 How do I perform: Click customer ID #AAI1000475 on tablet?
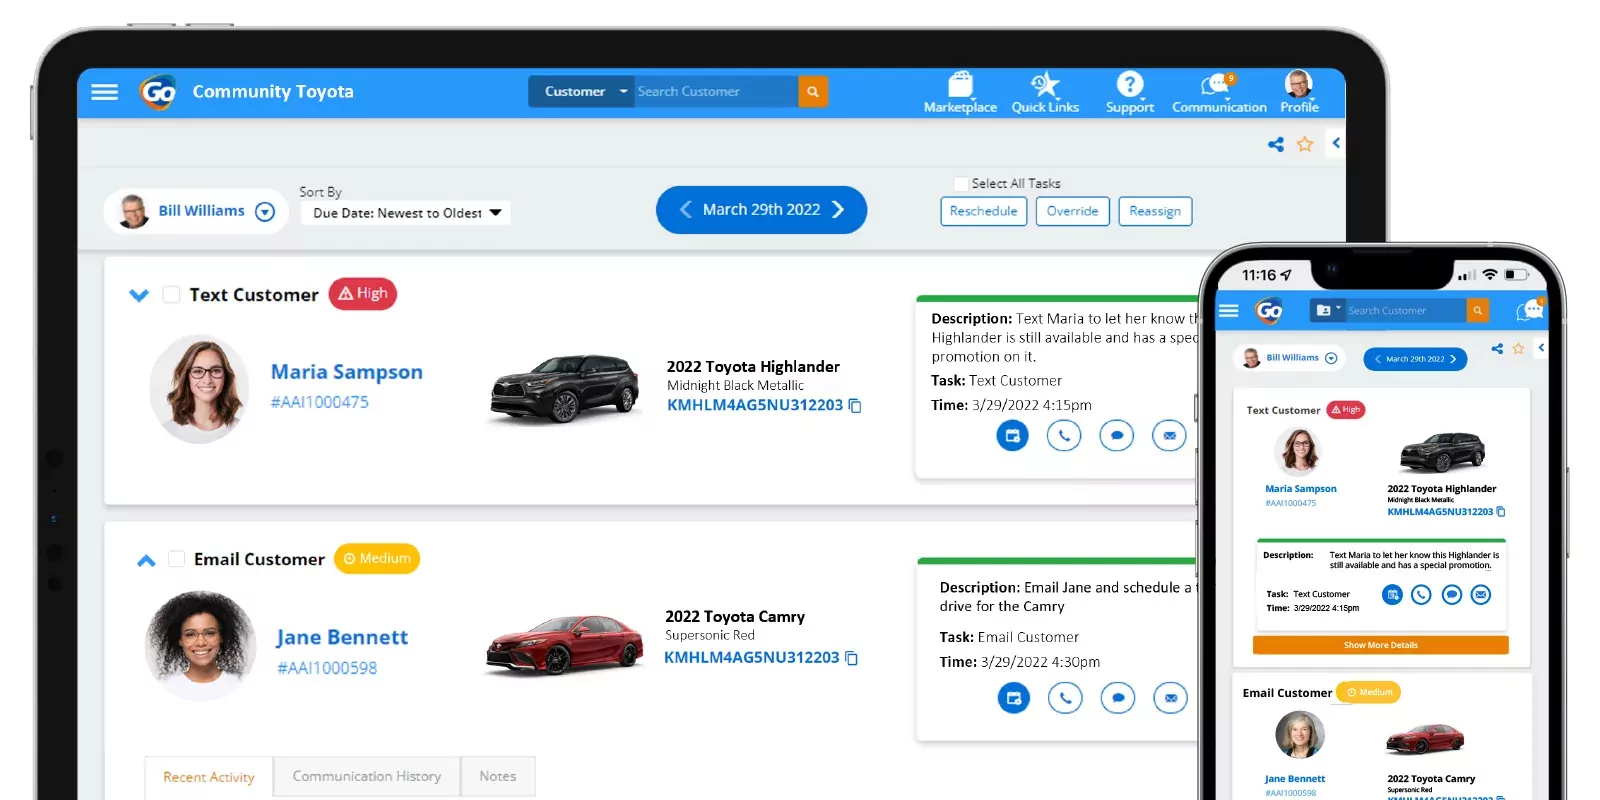pyautogui.click(x=320, y=402)
